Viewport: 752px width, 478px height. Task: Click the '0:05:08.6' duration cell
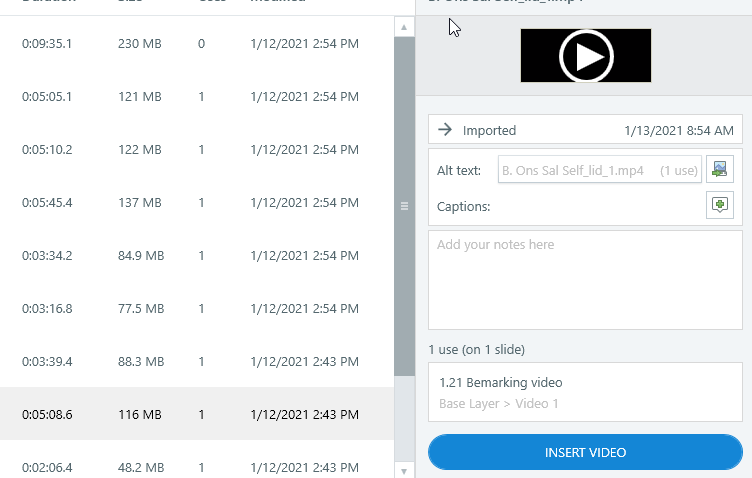point(47,414)
